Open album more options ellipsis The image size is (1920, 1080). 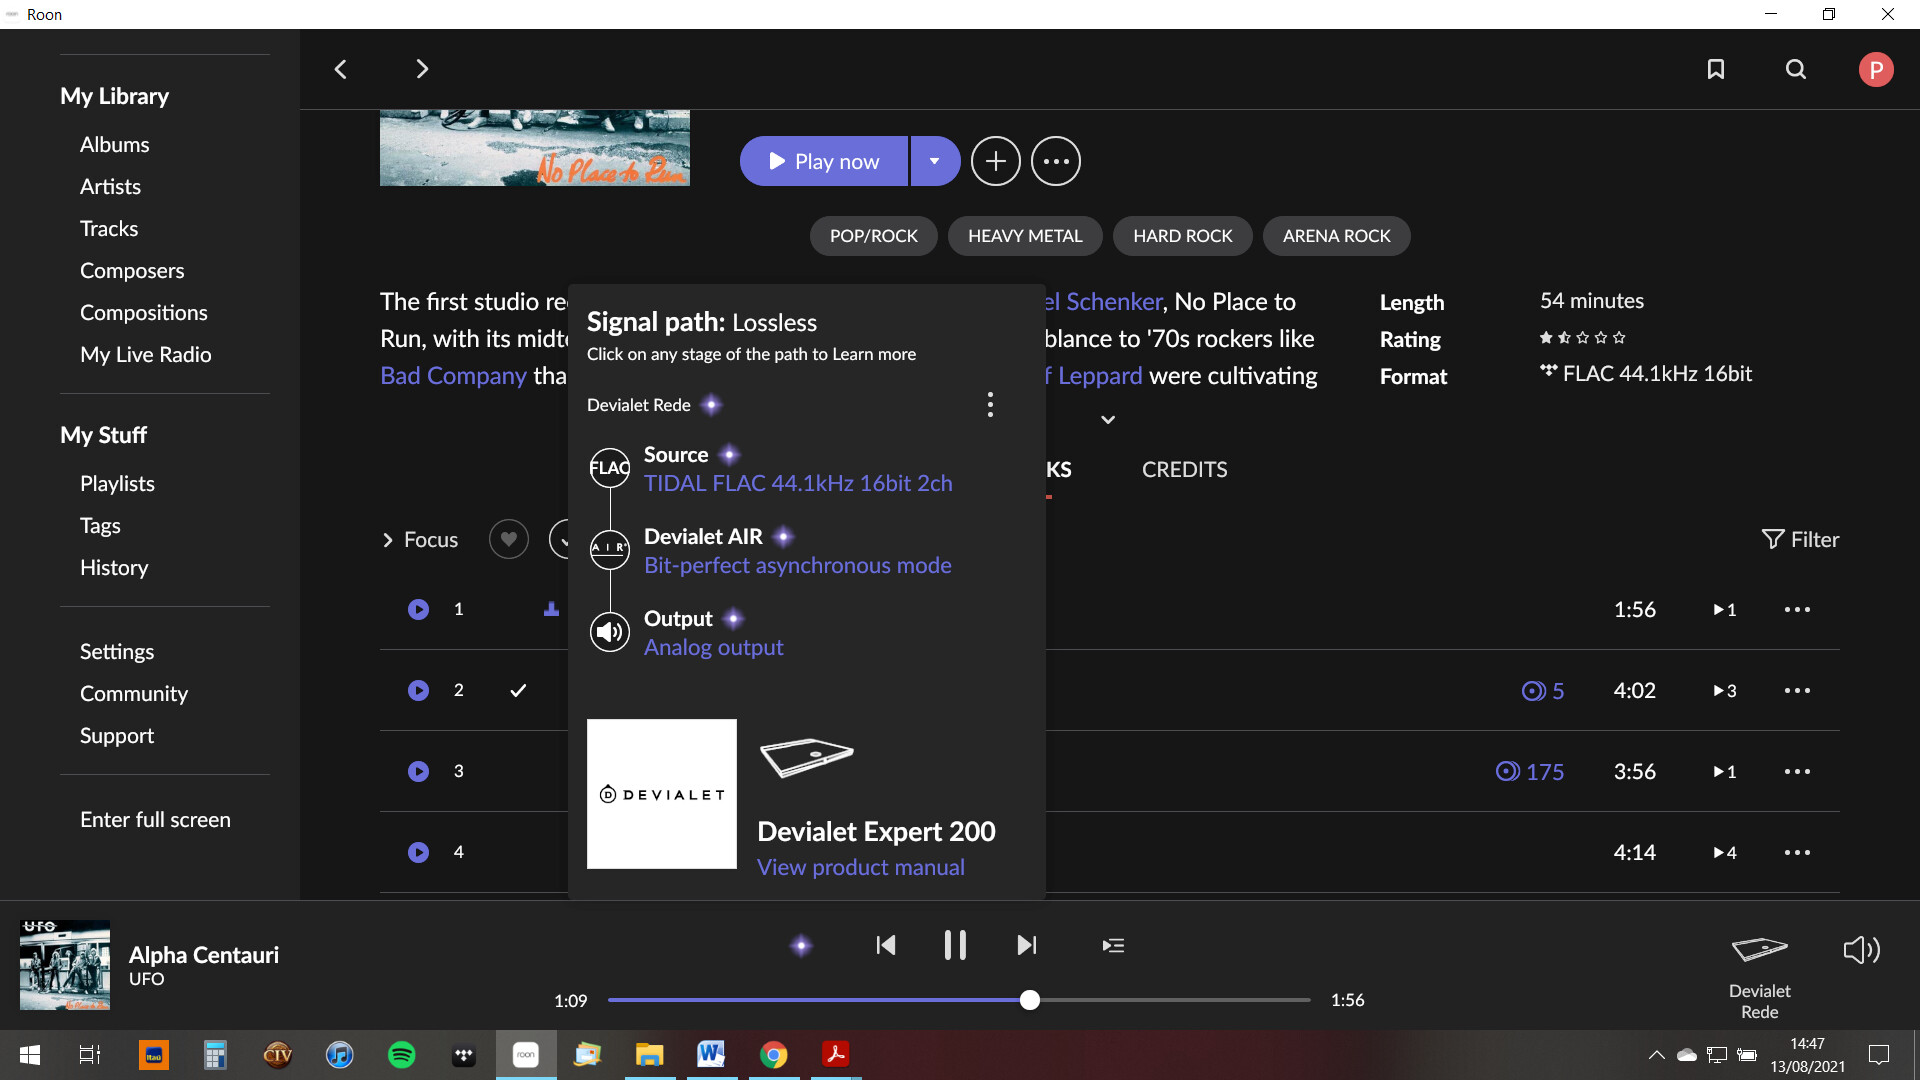(1056, 161)
